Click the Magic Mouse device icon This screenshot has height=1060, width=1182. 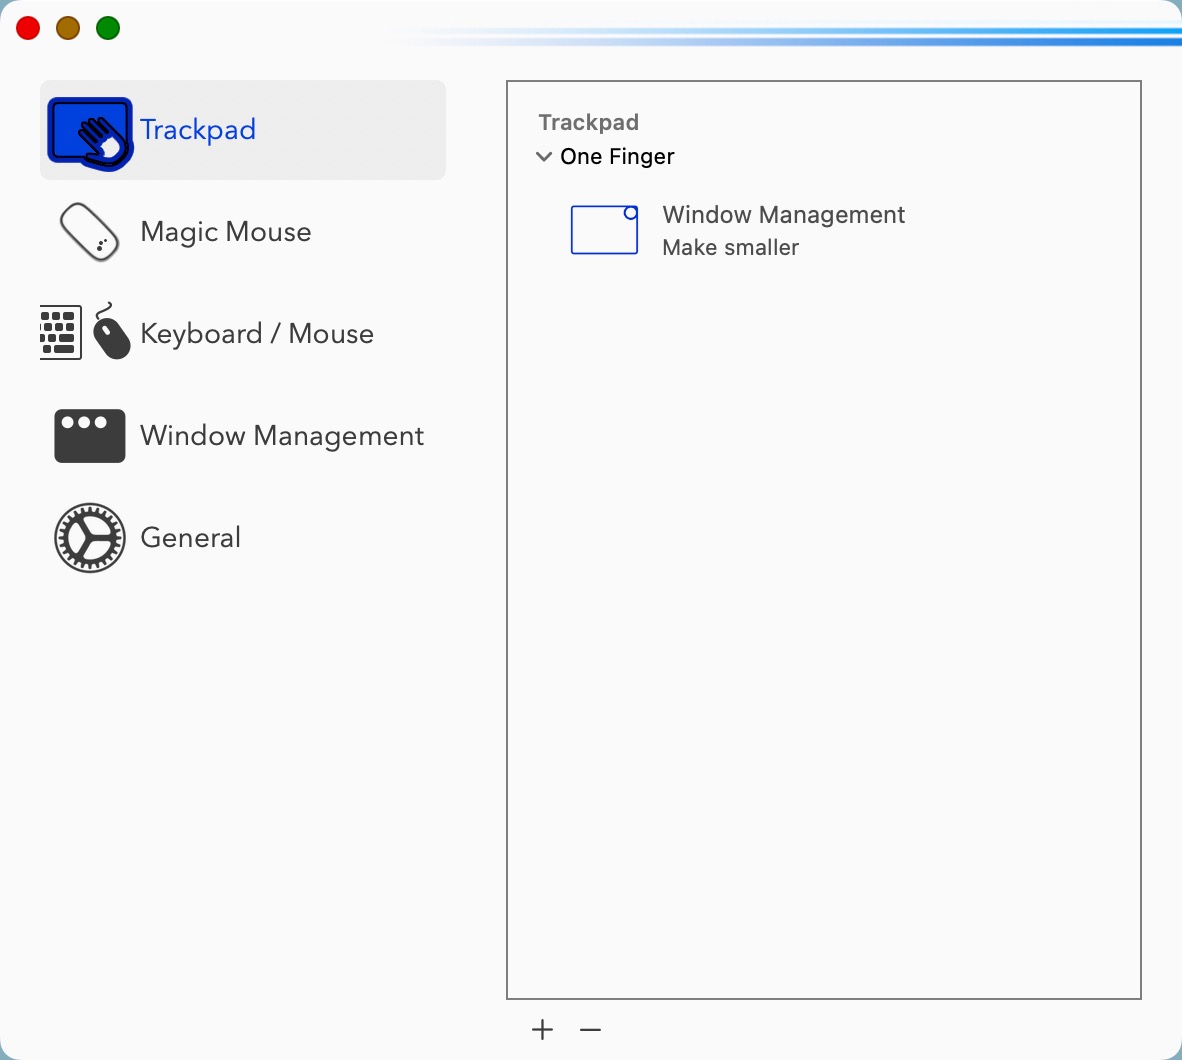[89, 232]
